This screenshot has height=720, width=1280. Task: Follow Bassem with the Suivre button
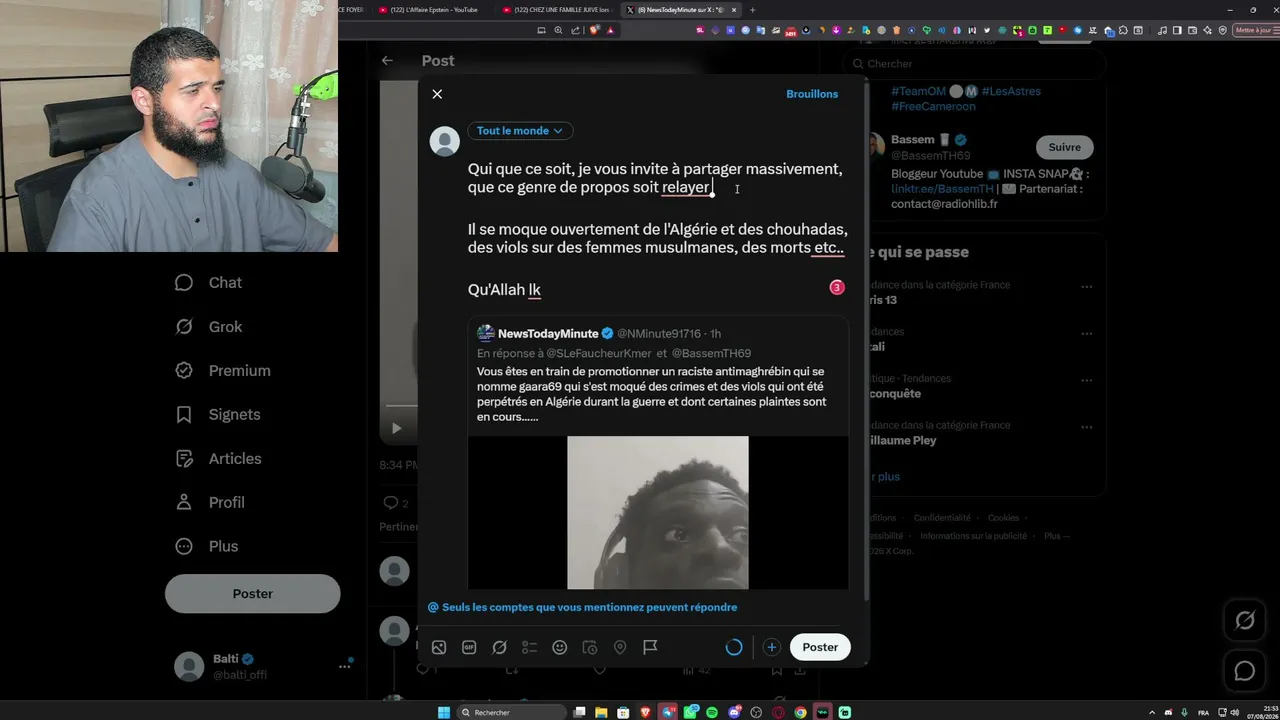[x=1064, y=147]
